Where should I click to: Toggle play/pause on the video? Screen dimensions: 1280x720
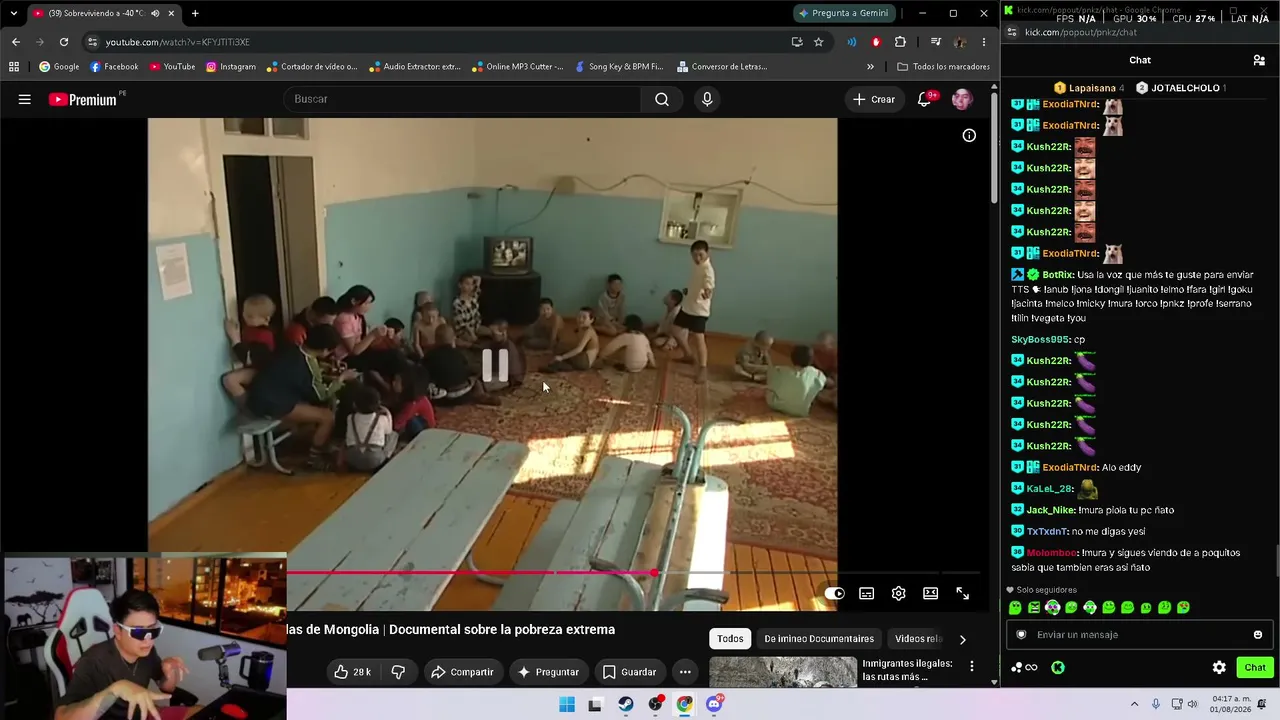click(495, 366)
